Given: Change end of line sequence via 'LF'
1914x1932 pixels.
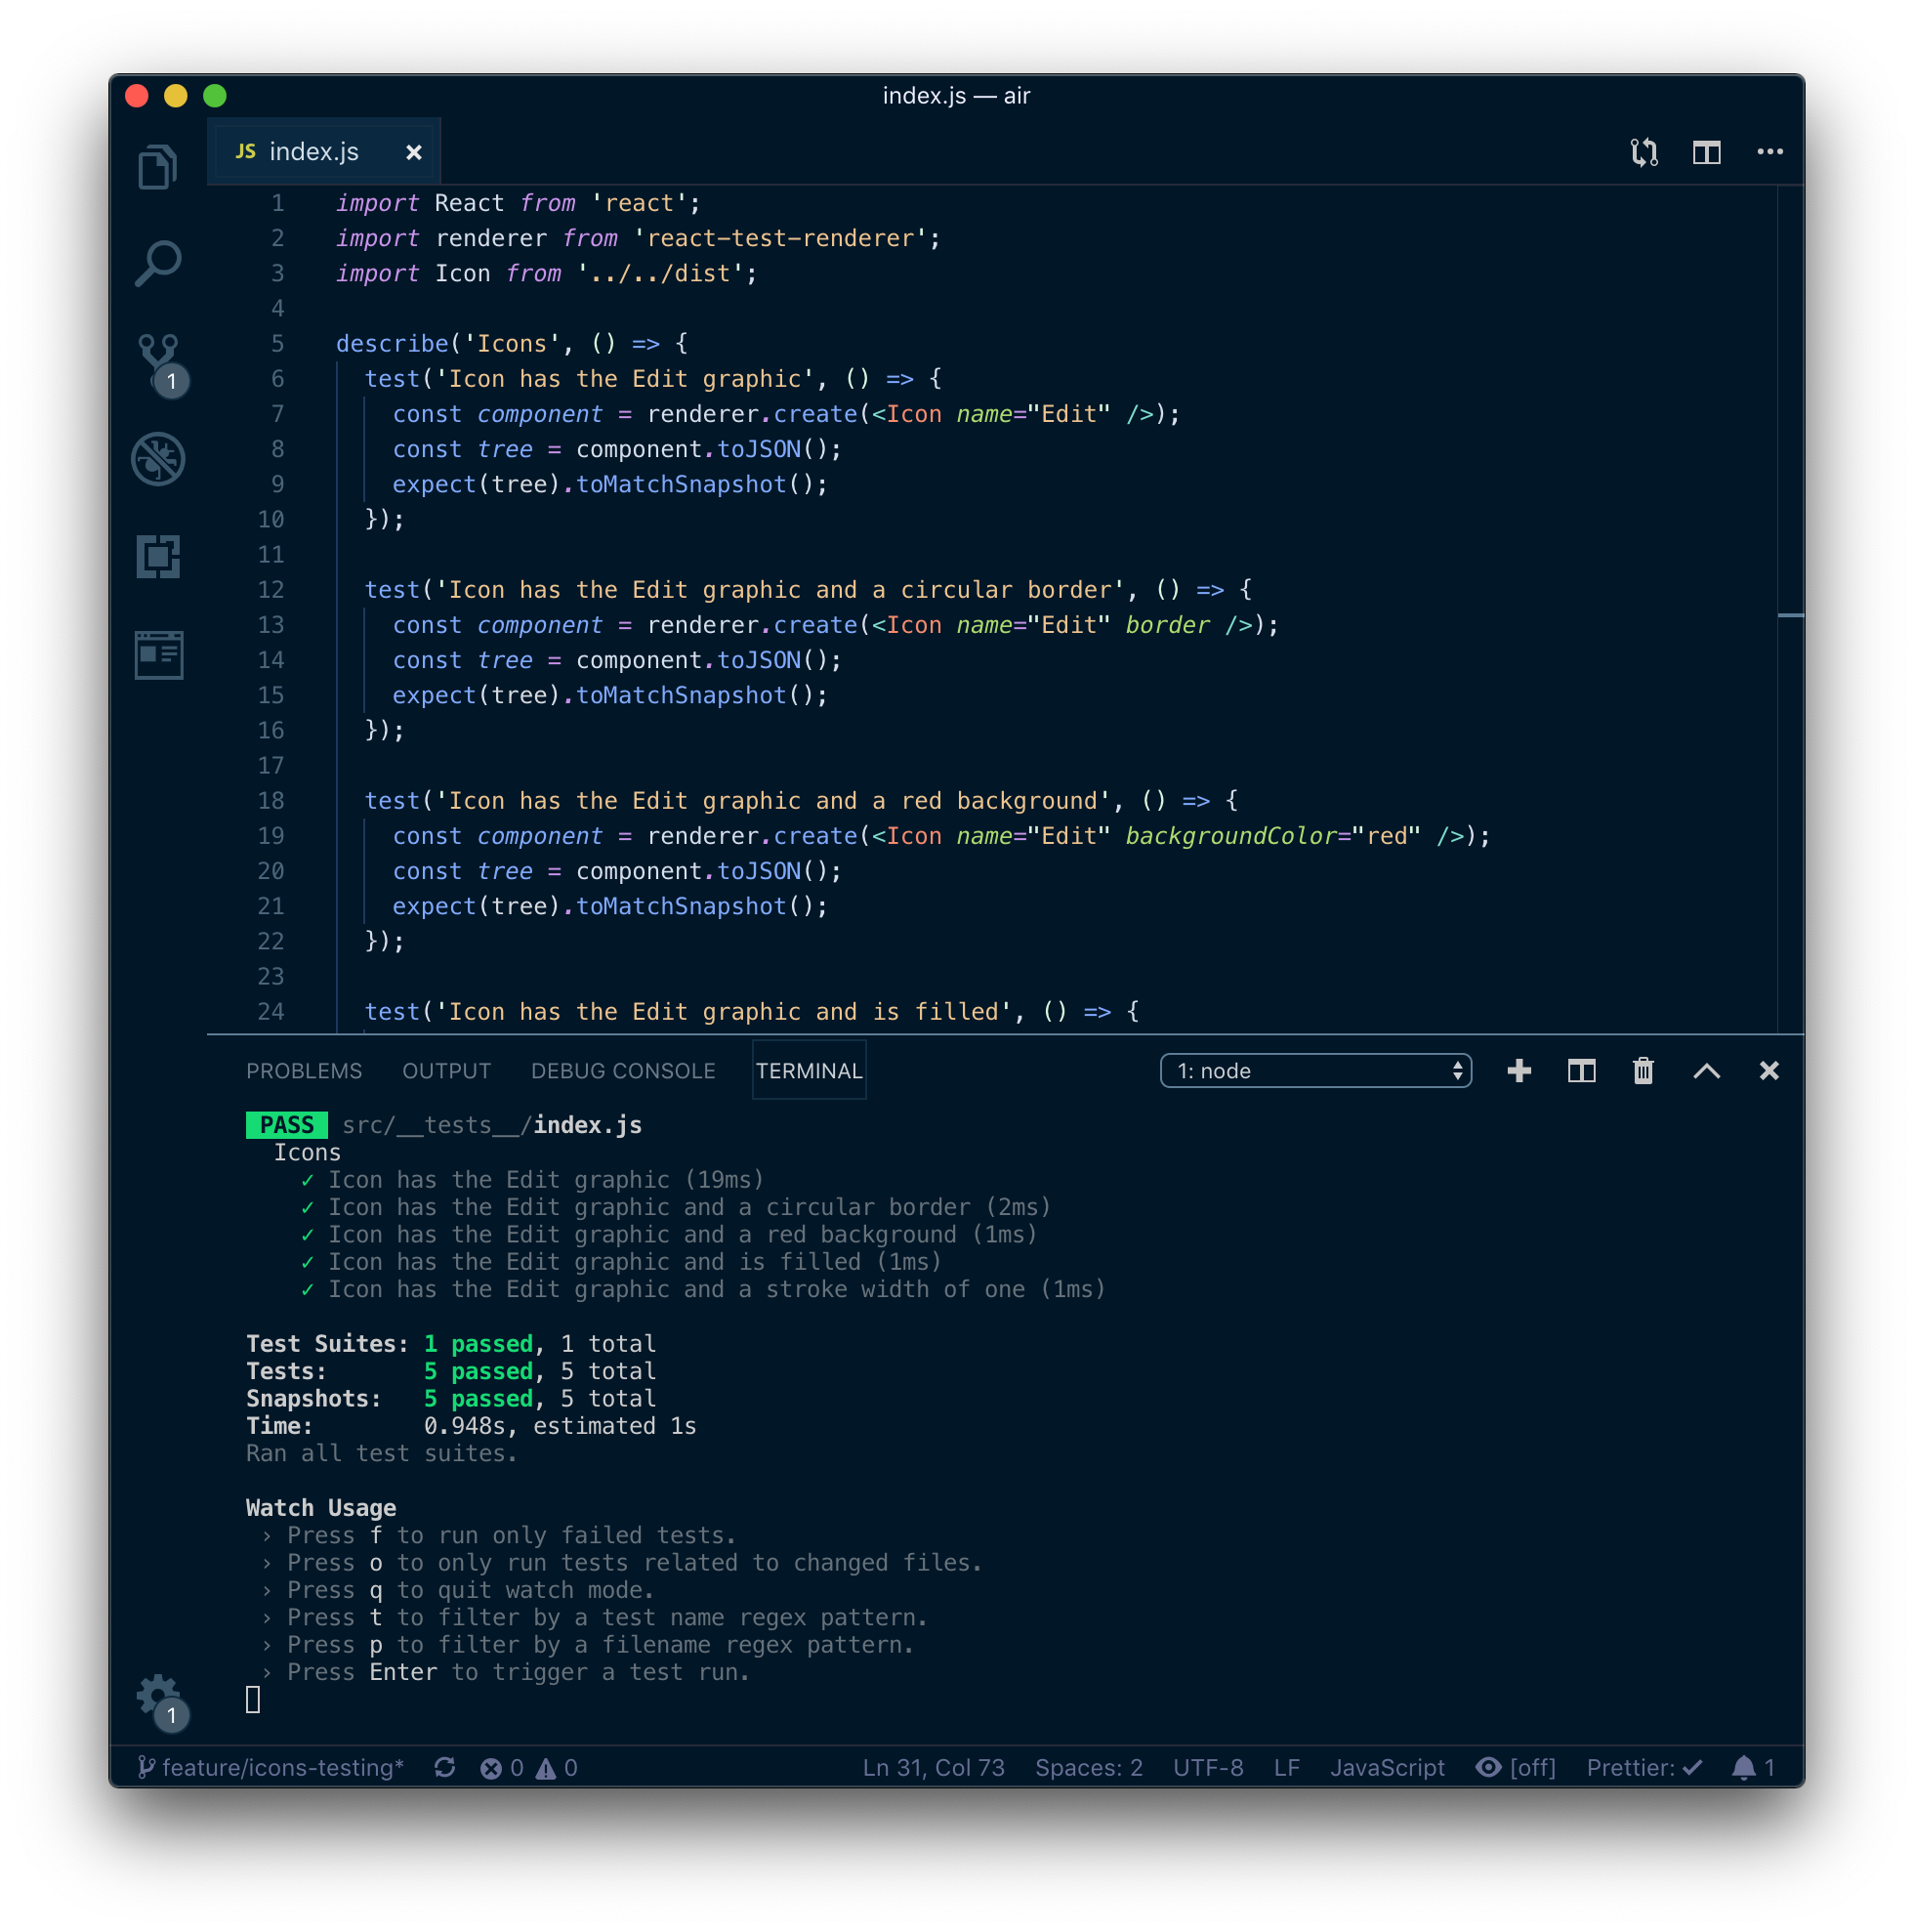Looking at the screenshot, I should pos(1287,1768).
